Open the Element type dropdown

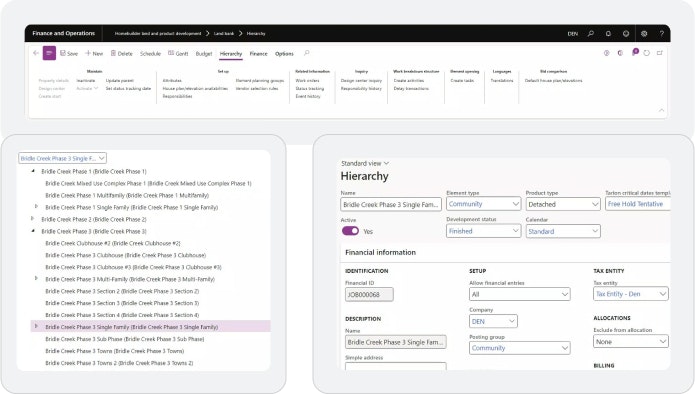coord(484,204)
